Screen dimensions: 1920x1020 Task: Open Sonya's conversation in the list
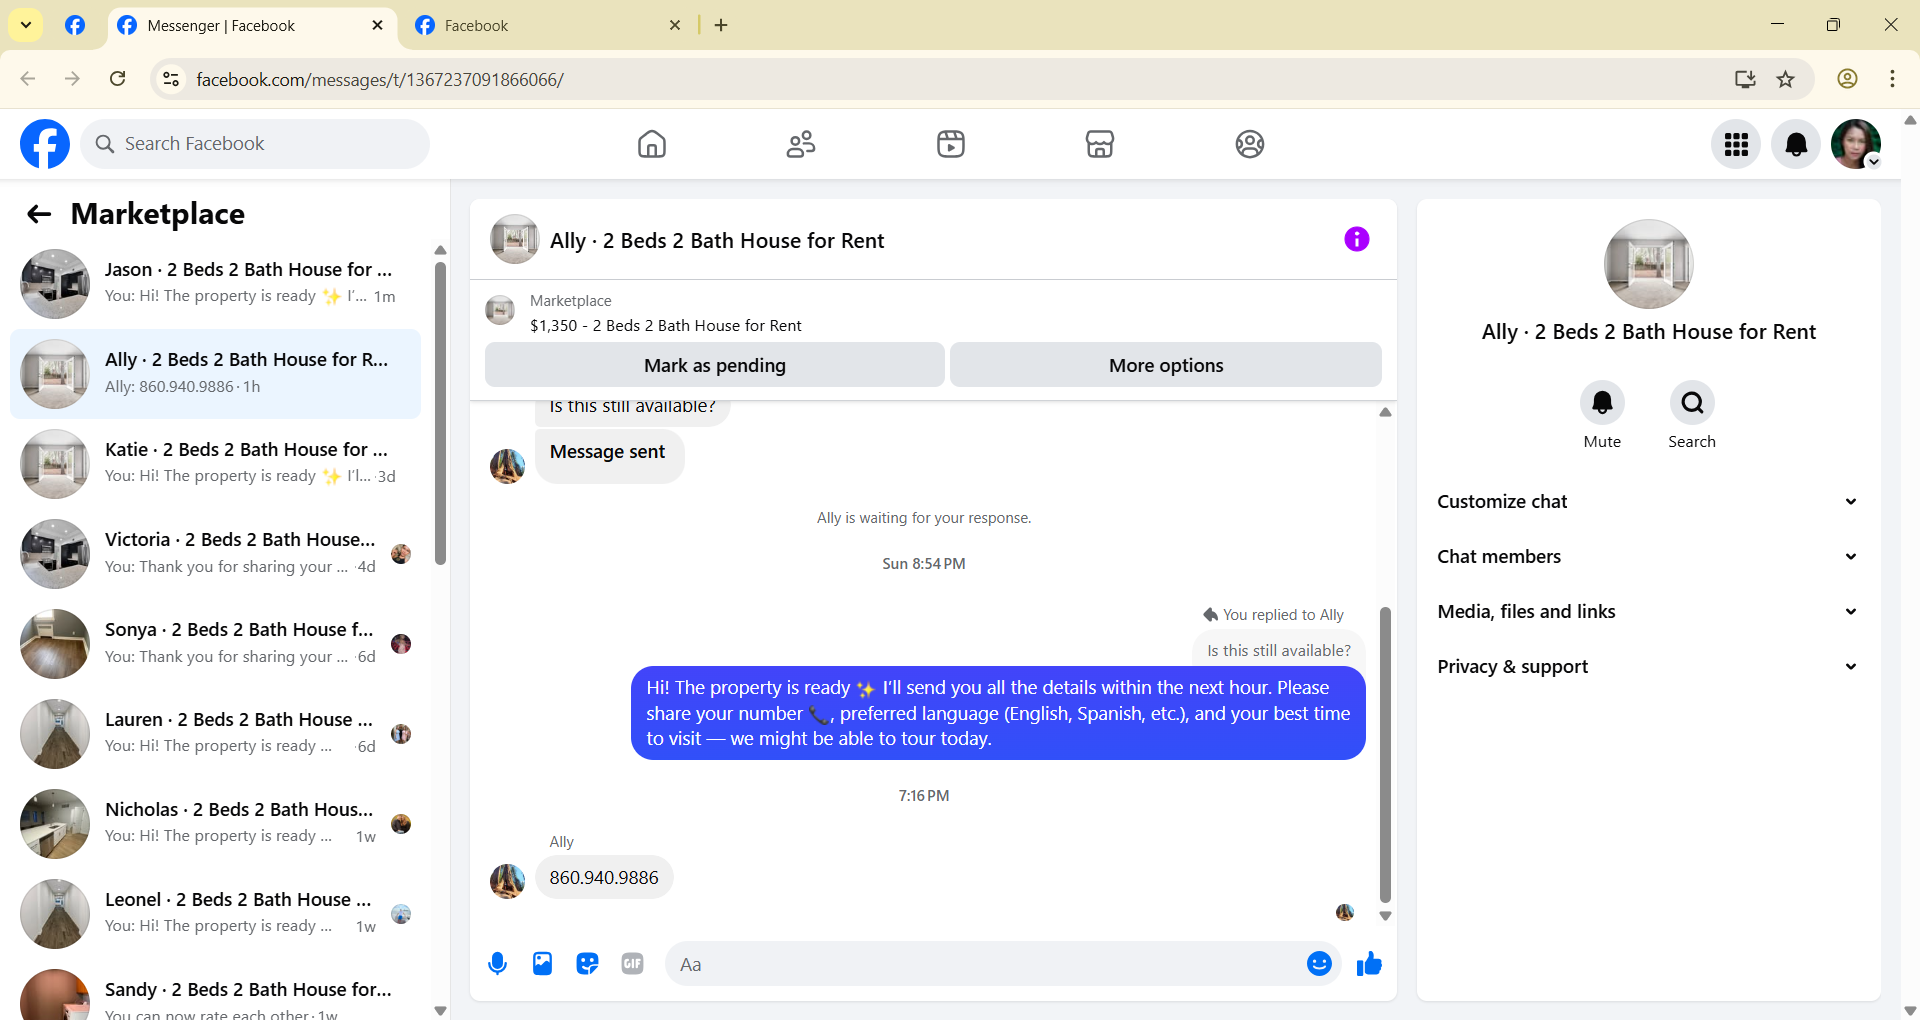point(215,643)
